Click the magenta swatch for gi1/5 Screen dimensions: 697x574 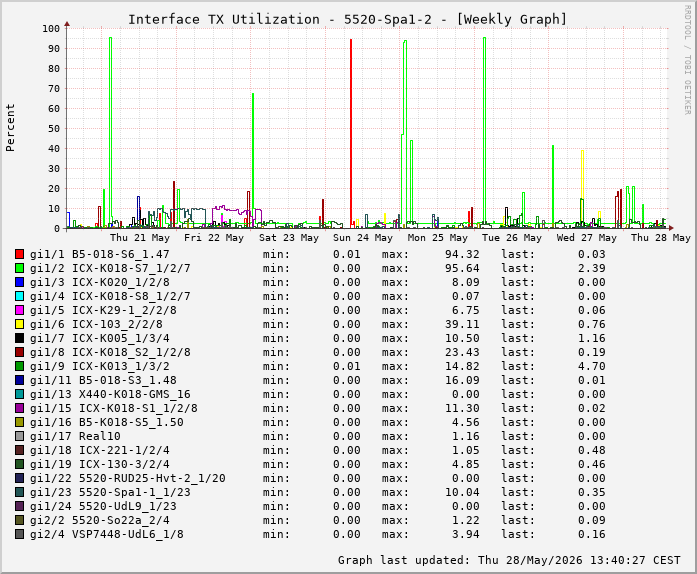coord(19,310)
